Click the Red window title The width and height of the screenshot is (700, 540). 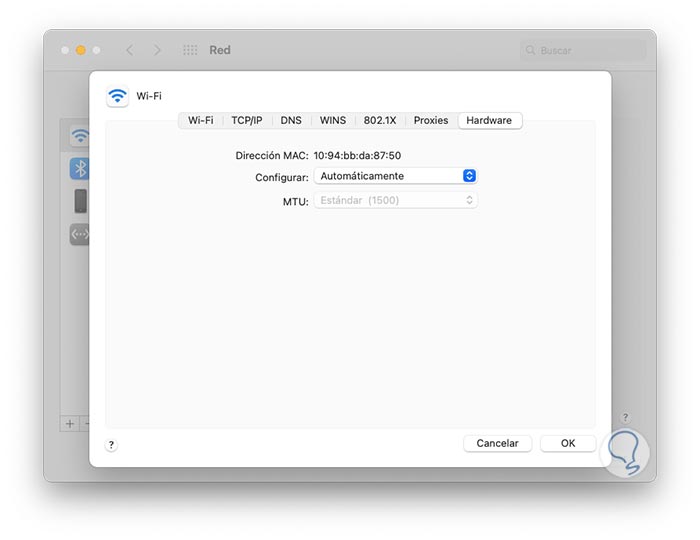point(220,50)
